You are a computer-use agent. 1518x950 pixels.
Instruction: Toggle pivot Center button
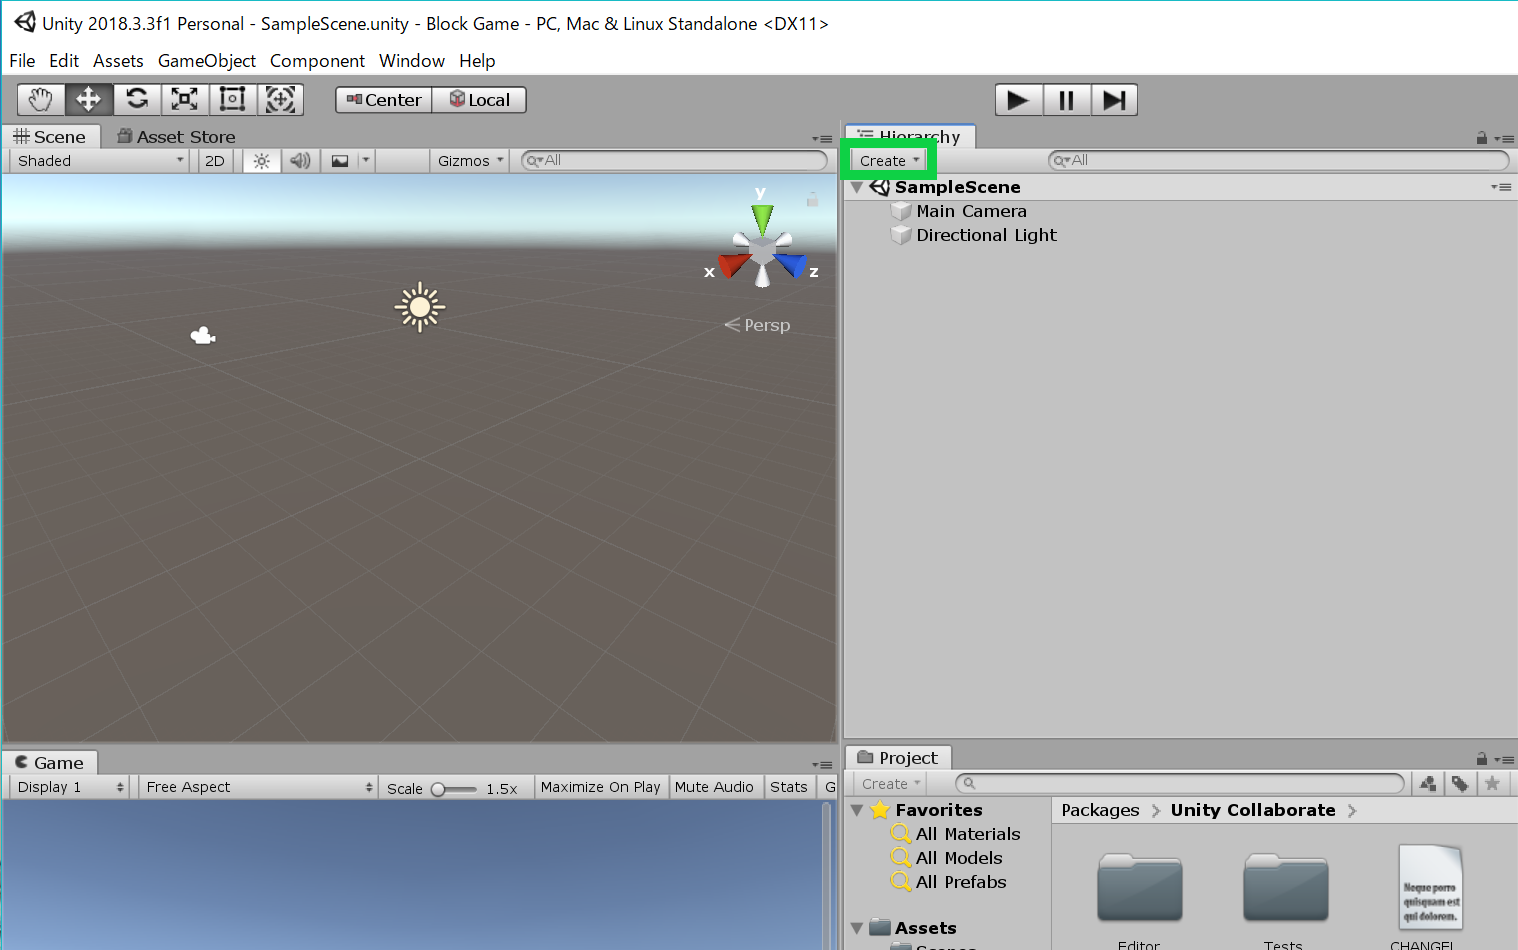pyautogui.click(x=384, y=100)
